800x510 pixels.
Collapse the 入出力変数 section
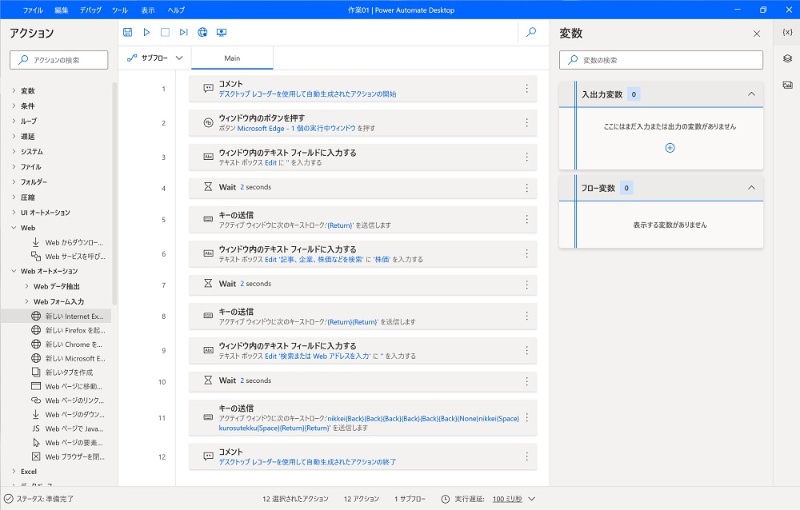(751, 94)
